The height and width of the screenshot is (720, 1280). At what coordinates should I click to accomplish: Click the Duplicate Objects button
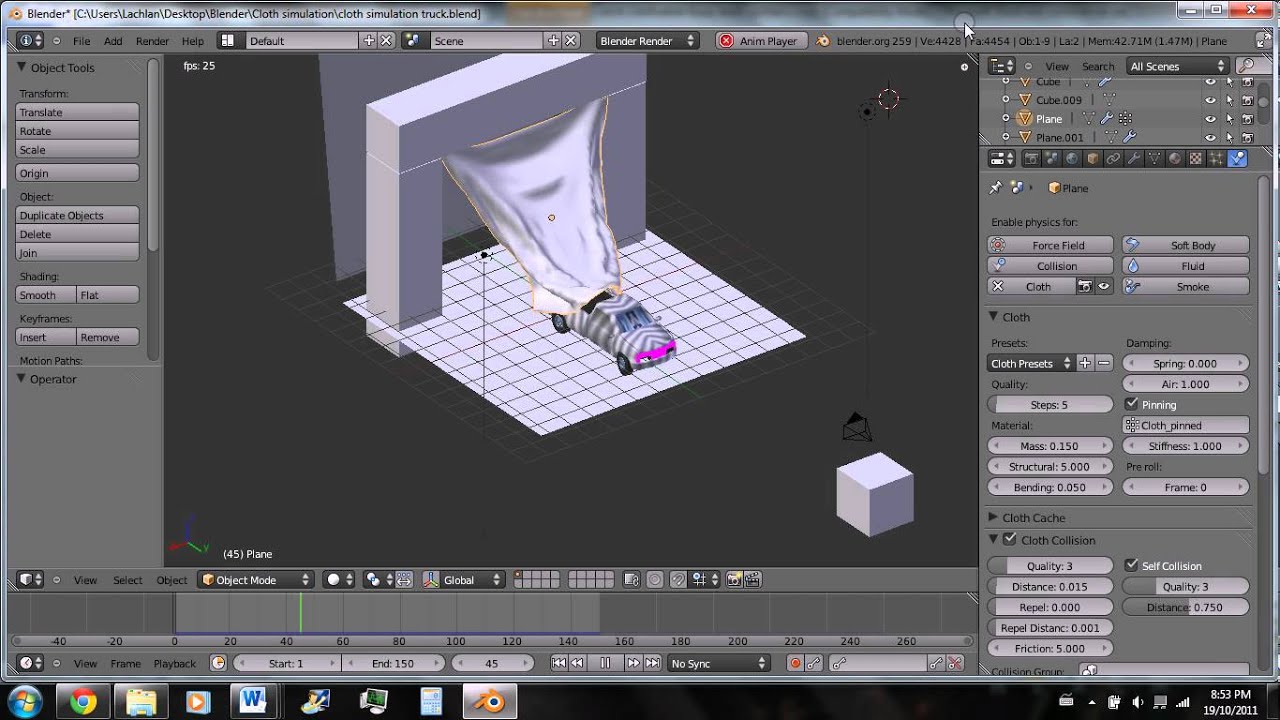77,215
